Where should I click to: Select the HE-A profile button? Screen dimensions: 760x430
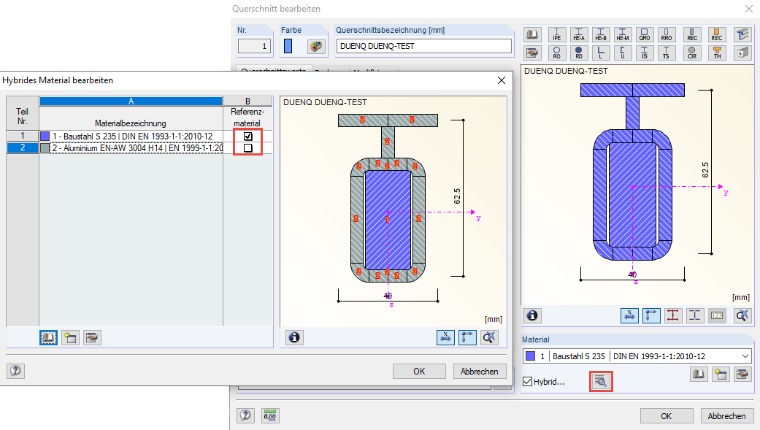click(x=579, y=34)
